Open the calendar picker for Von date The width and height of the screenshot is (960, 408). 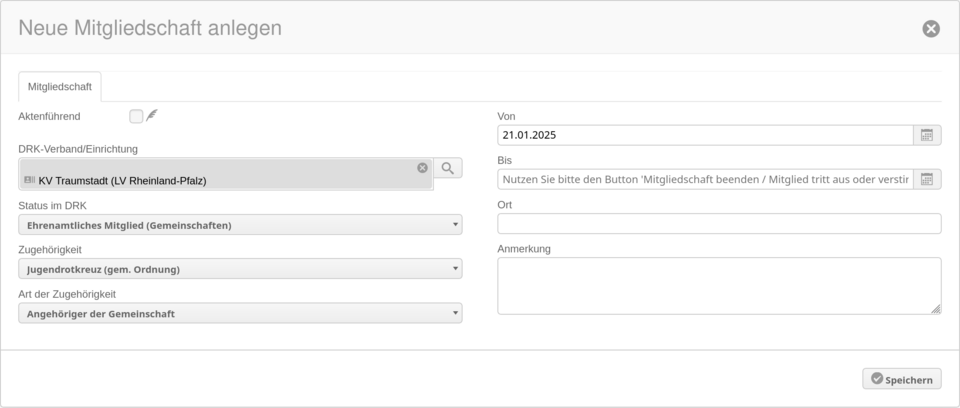coord(927,135)
